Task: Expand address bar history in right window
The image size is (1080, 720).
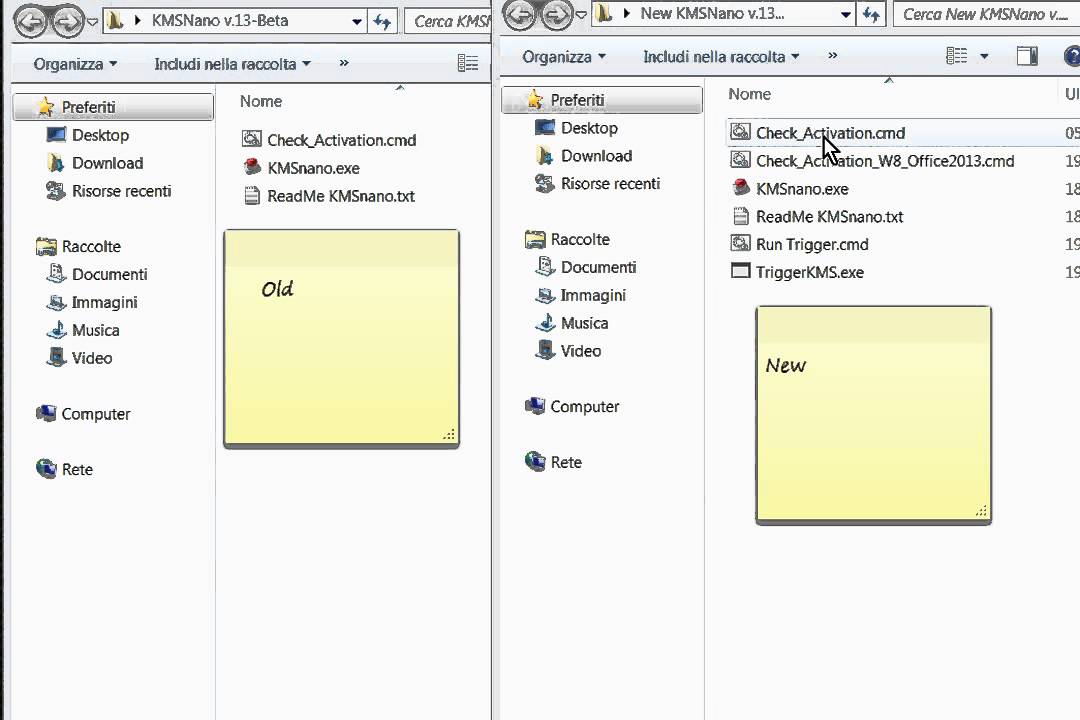Action: pyautogui.click(x=846, y=14)
